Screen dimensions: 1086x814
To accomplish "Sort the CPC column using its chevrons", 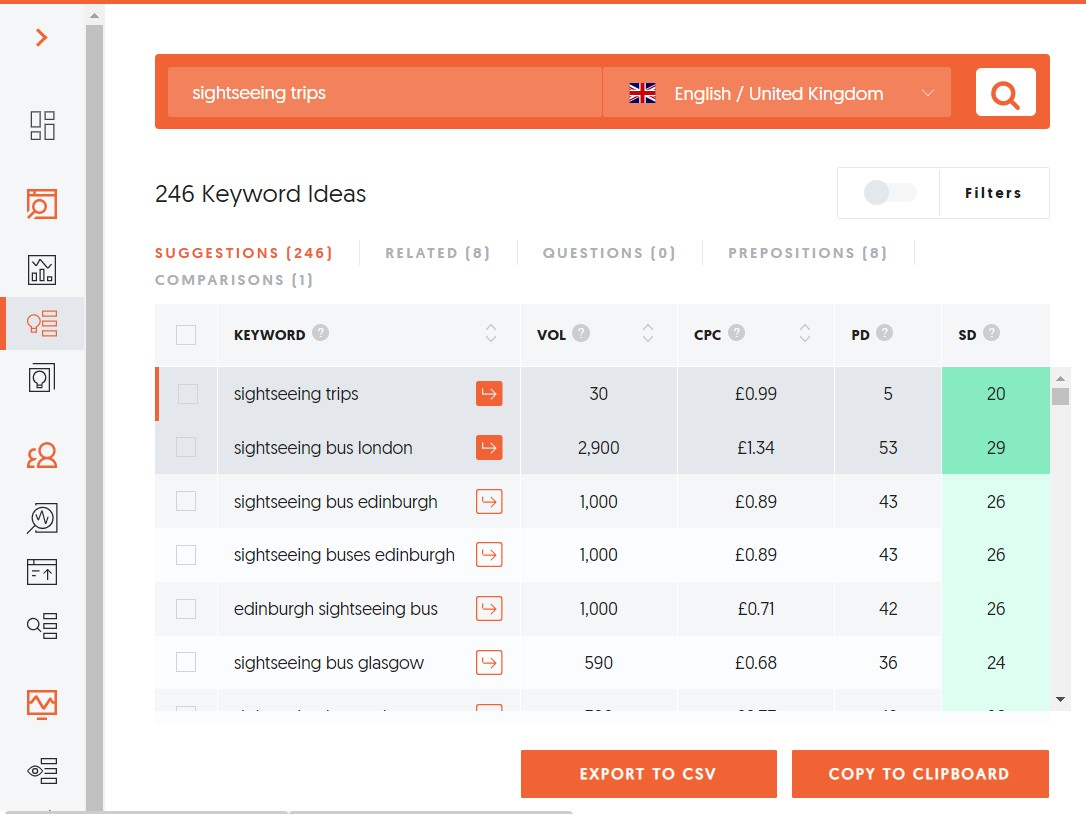I will [805, 334].
